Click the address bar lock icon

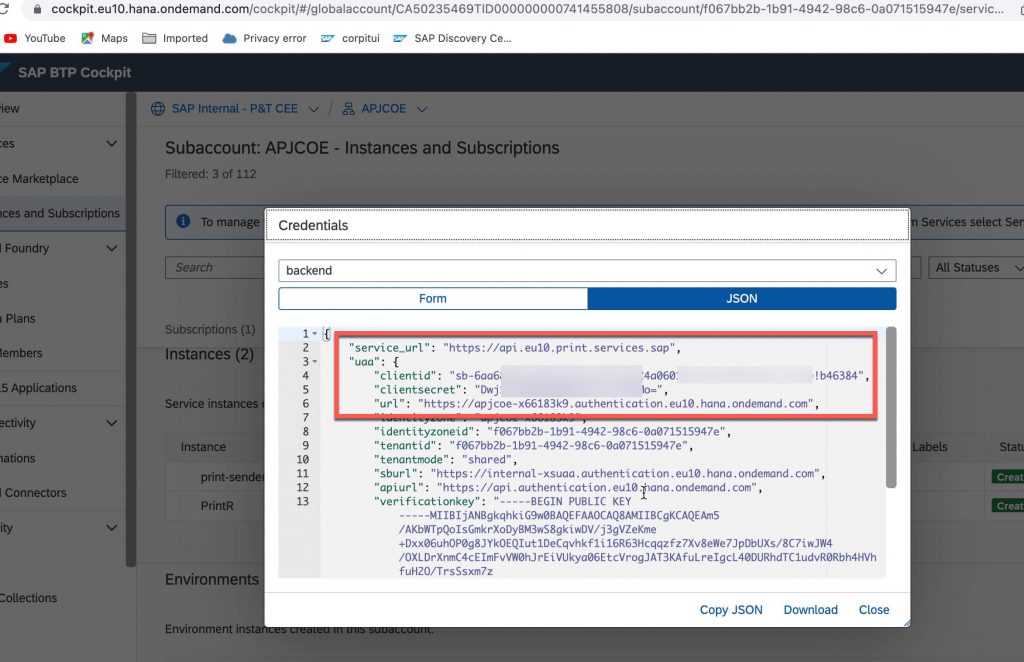(37, 9)
